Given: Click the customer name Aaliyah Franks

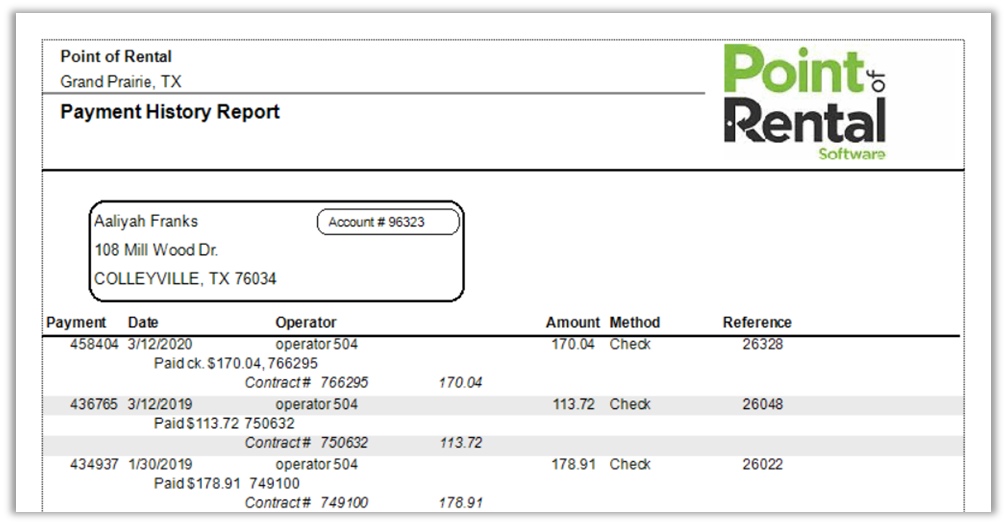Looking at the screenshot, I should click(x=146, y=221).
